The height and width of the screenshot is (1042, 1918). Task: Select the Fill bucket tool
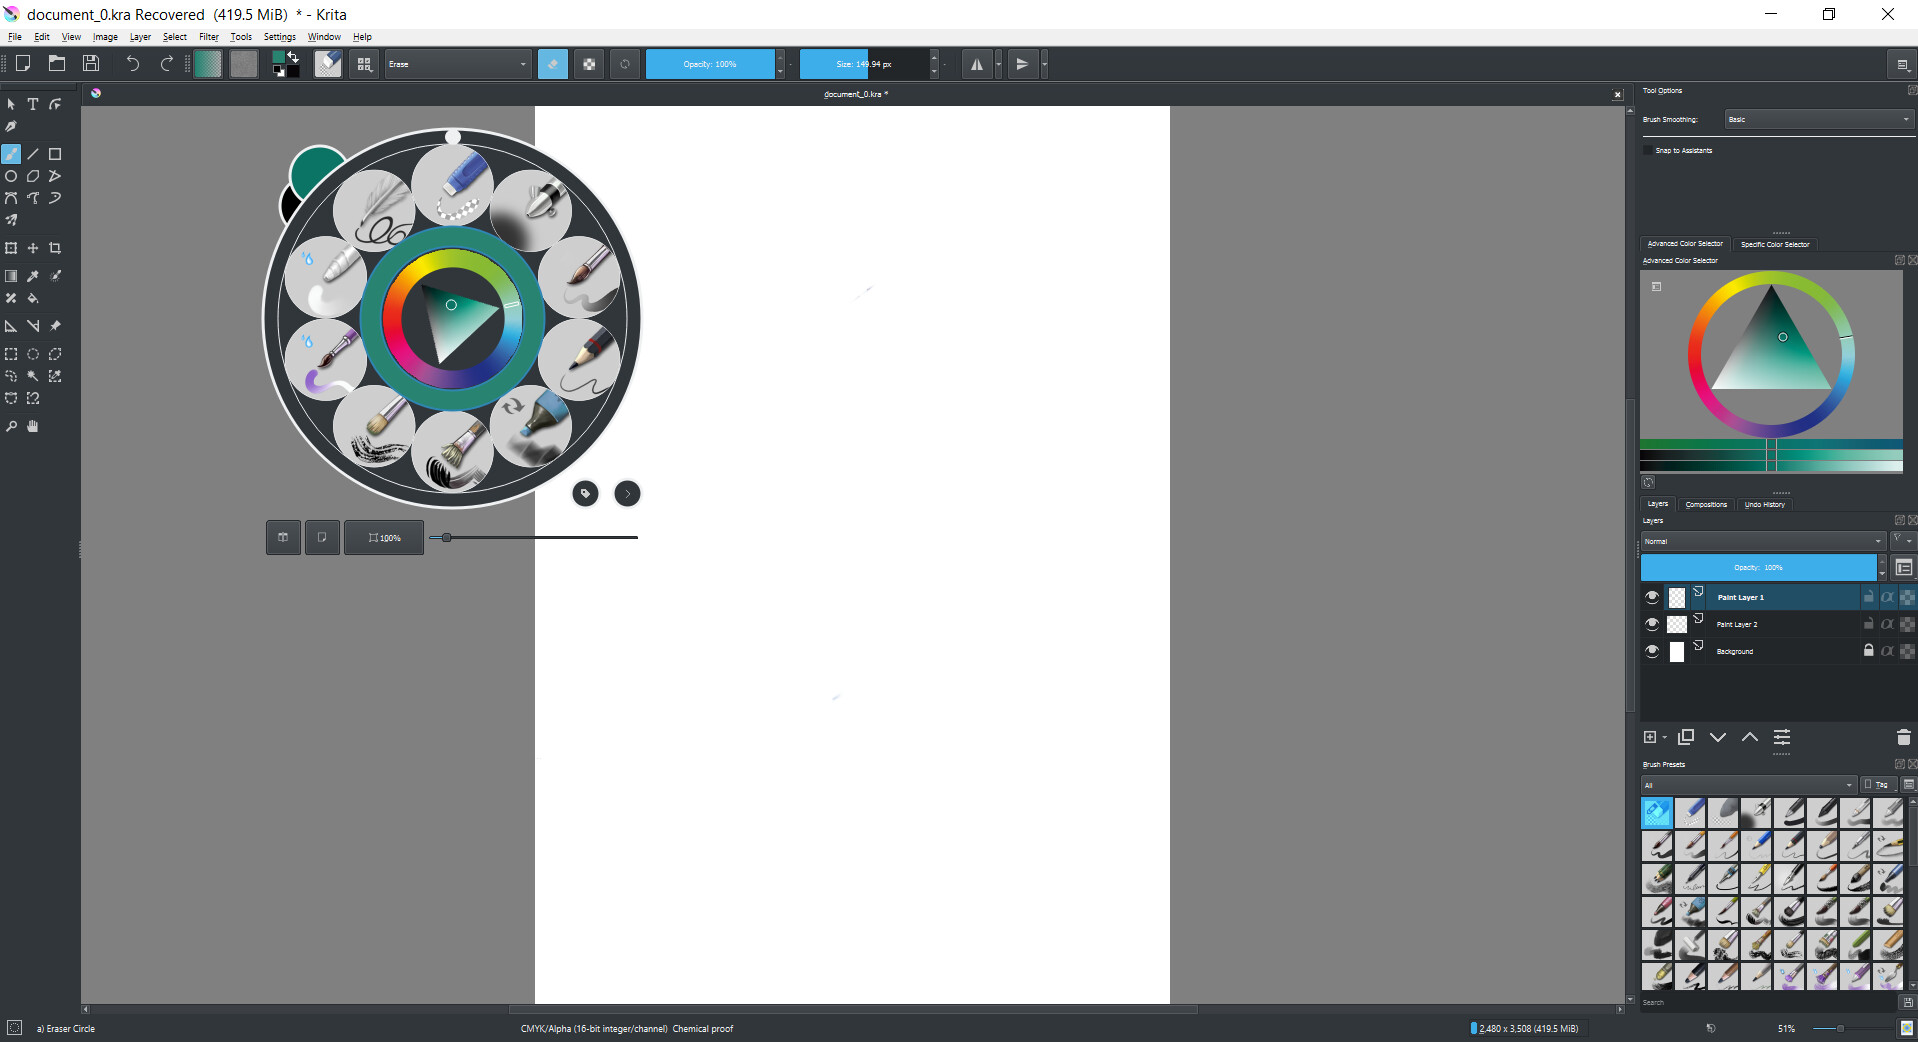(x=33, y=298)
